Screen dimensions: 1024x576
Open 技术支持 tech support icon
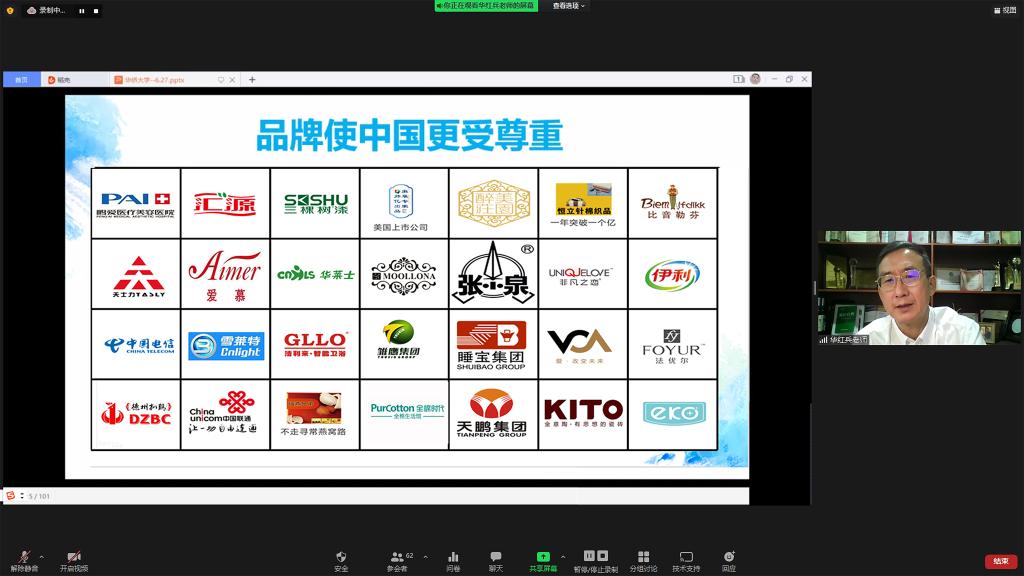pos(686,560)
